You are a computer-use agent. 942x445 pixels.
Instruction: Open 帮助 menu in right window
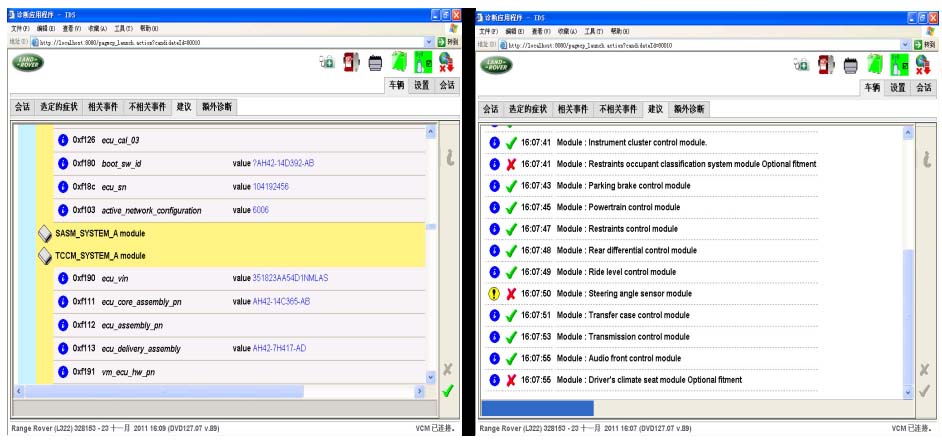[x=619, y=31]
